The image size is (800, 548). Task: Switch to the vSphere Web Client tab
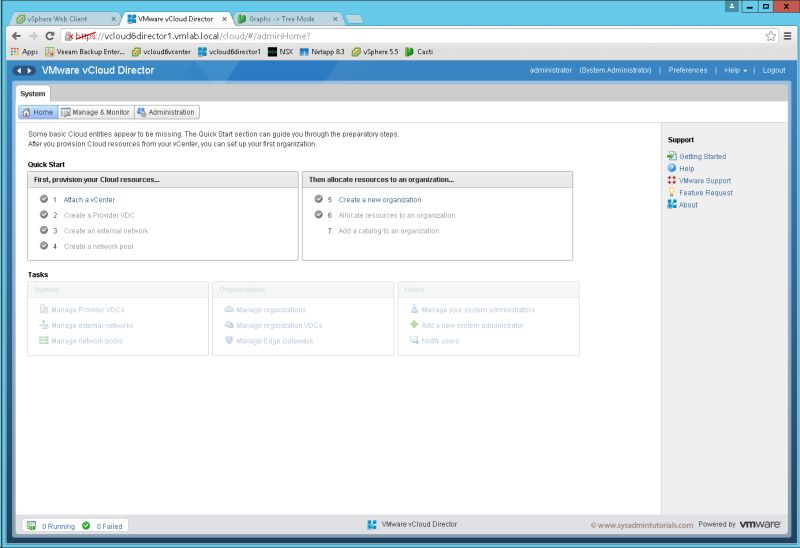coord(63,19)
